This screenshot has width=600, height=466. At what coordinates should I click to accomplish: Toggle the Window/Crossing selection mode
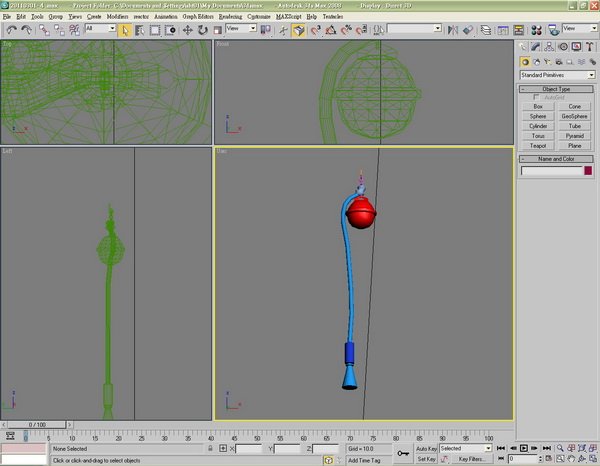click(170, 30)
